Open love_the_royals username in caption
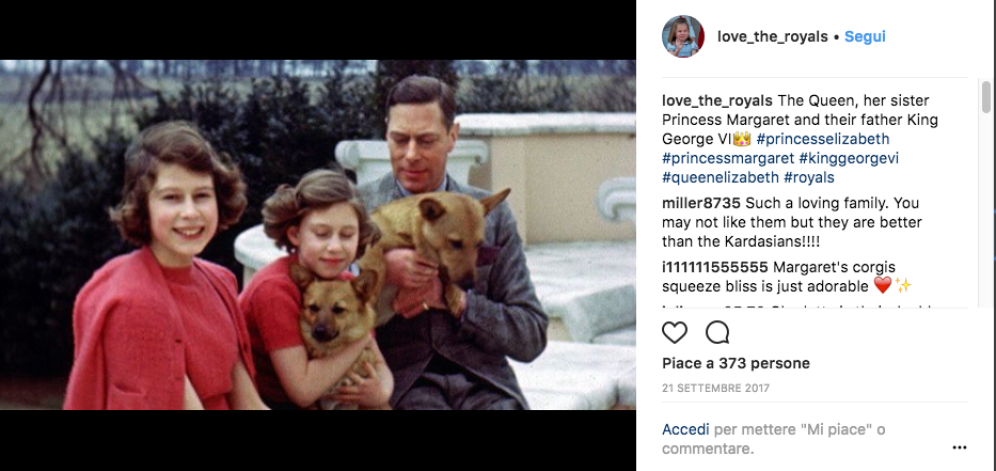Viewport: 996px width, 471px height. tap(717, 101)
